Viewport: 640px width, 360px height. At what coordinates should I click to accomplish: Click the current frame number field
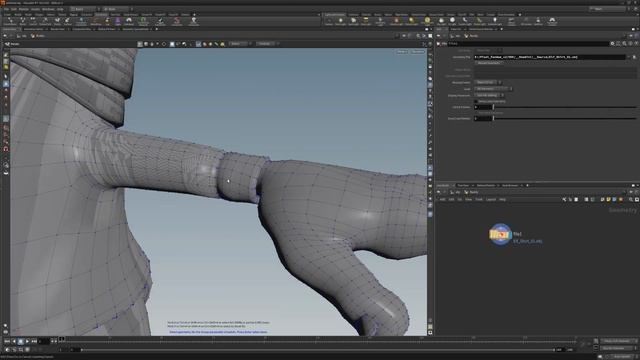point(44,341)
